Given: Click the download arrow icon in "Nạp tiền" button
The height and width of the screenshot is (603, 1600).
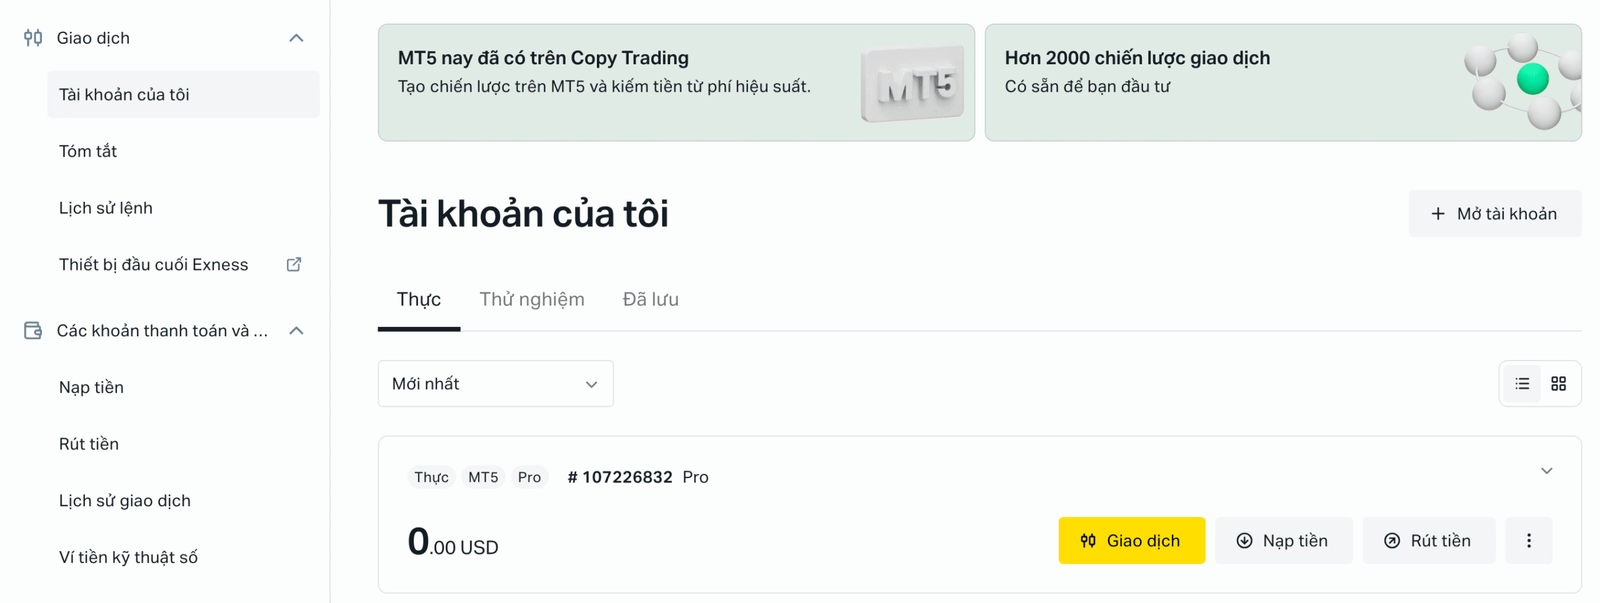Looking at the screenshot, I should 1243,540.
